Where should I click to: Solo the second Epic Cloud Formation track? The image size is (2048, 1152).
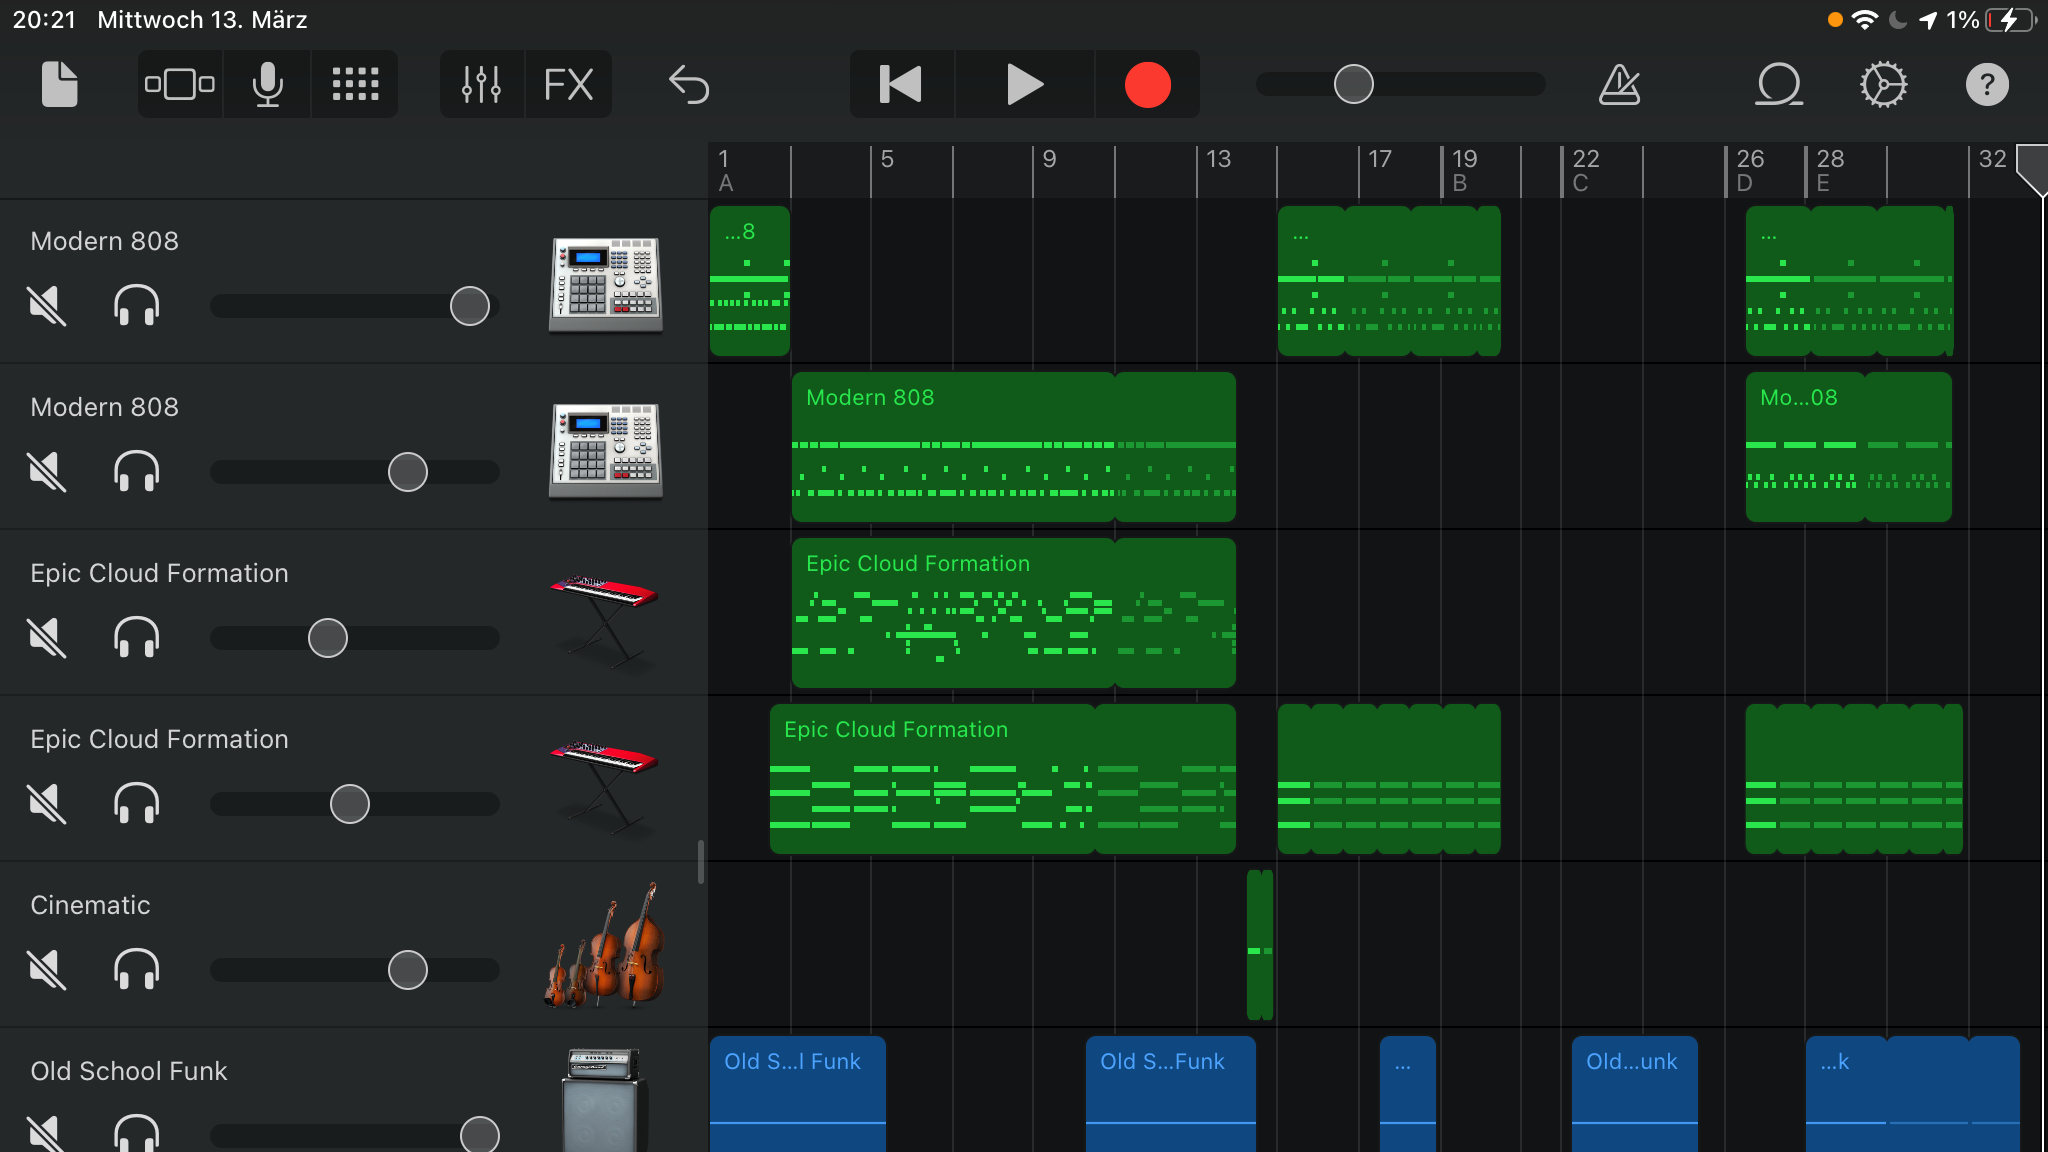click(137, 803)
